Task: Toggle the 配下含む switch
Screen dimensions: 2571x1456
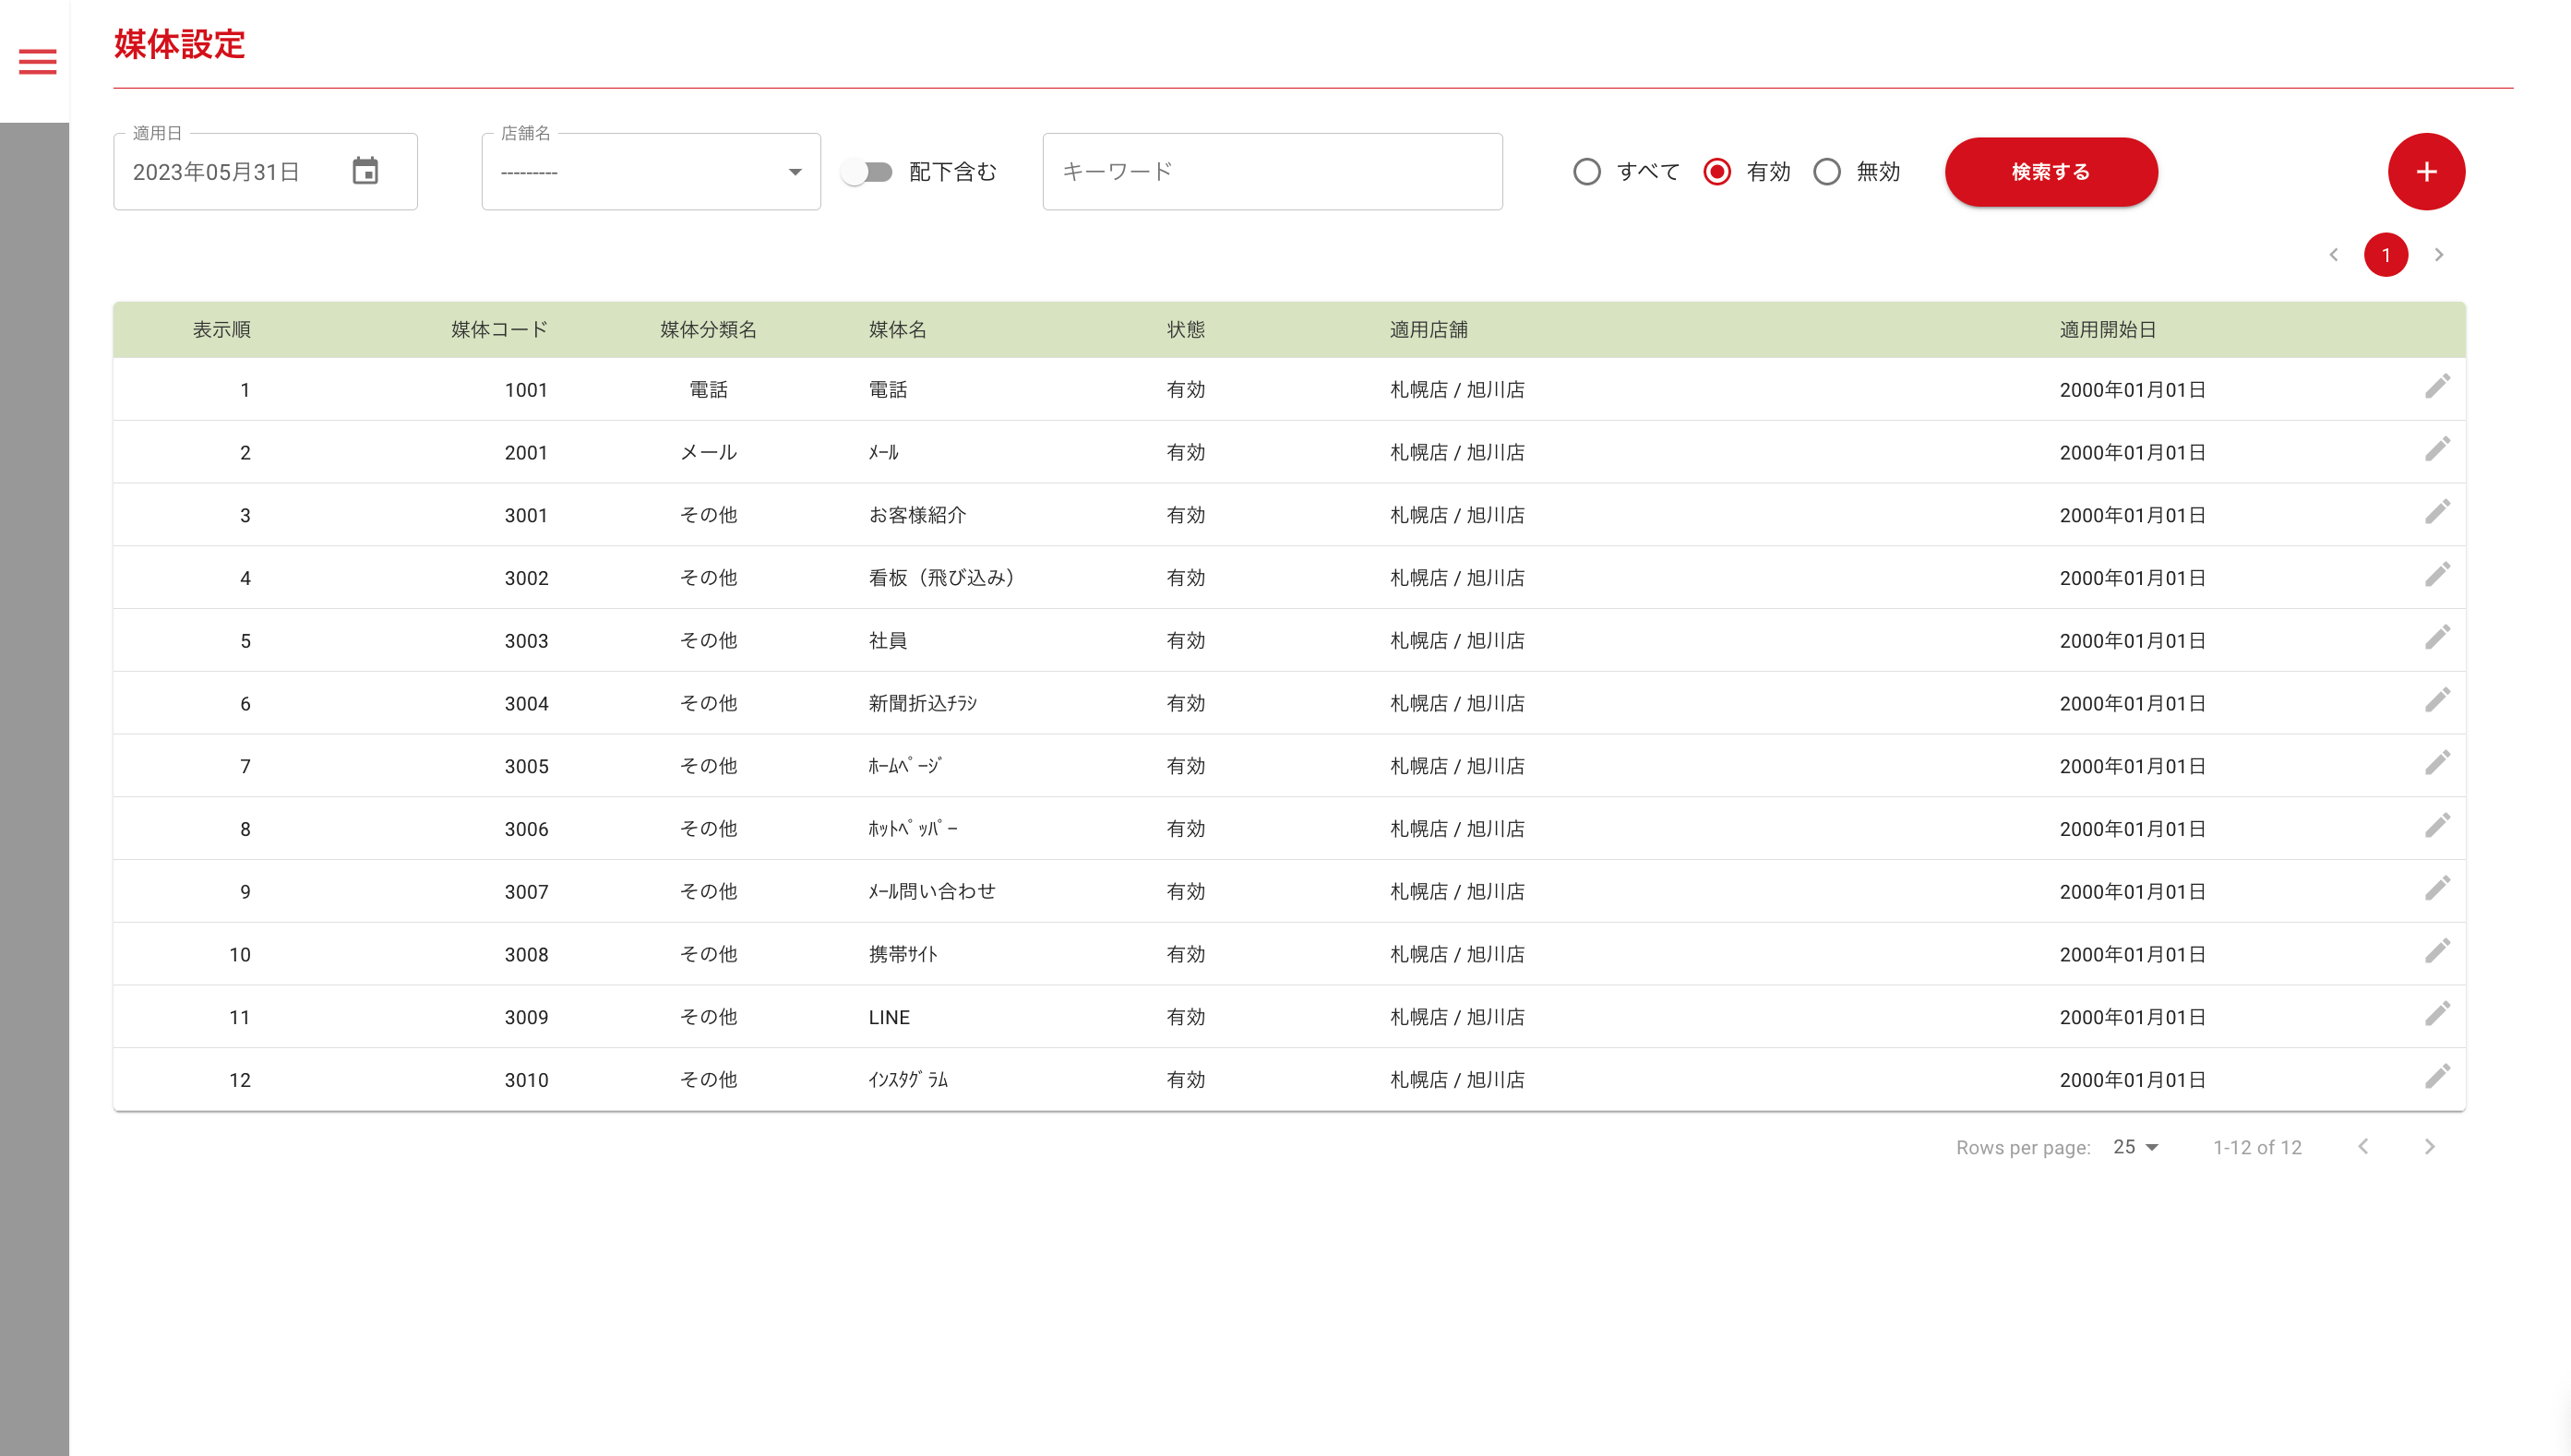Action: pos(866,172)
